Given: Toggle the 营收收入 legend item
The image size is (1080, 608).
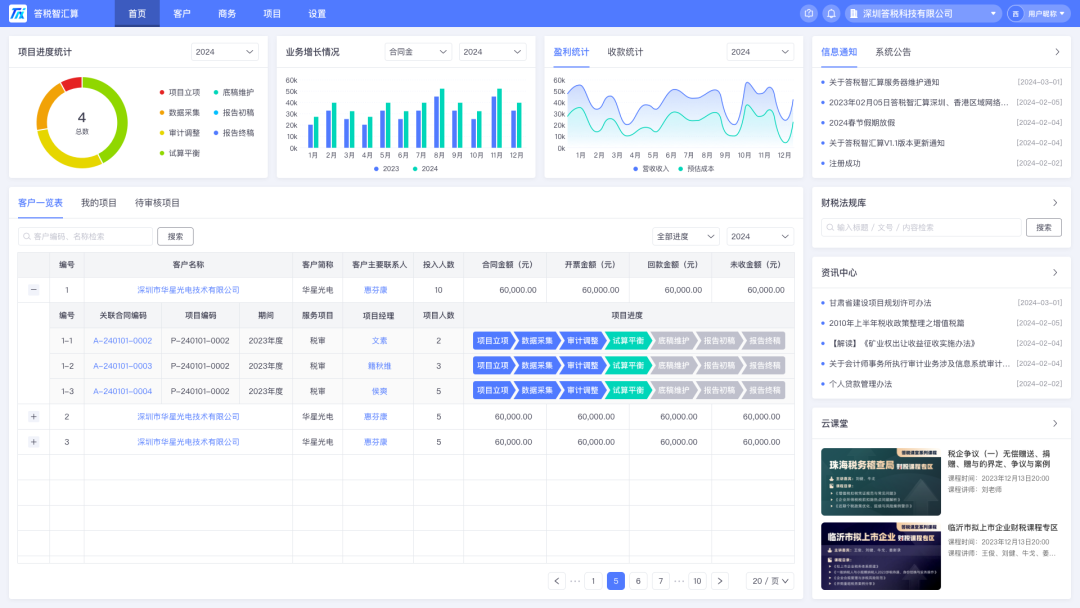Looking at the screenshot, I should click(x=651, y=169).
